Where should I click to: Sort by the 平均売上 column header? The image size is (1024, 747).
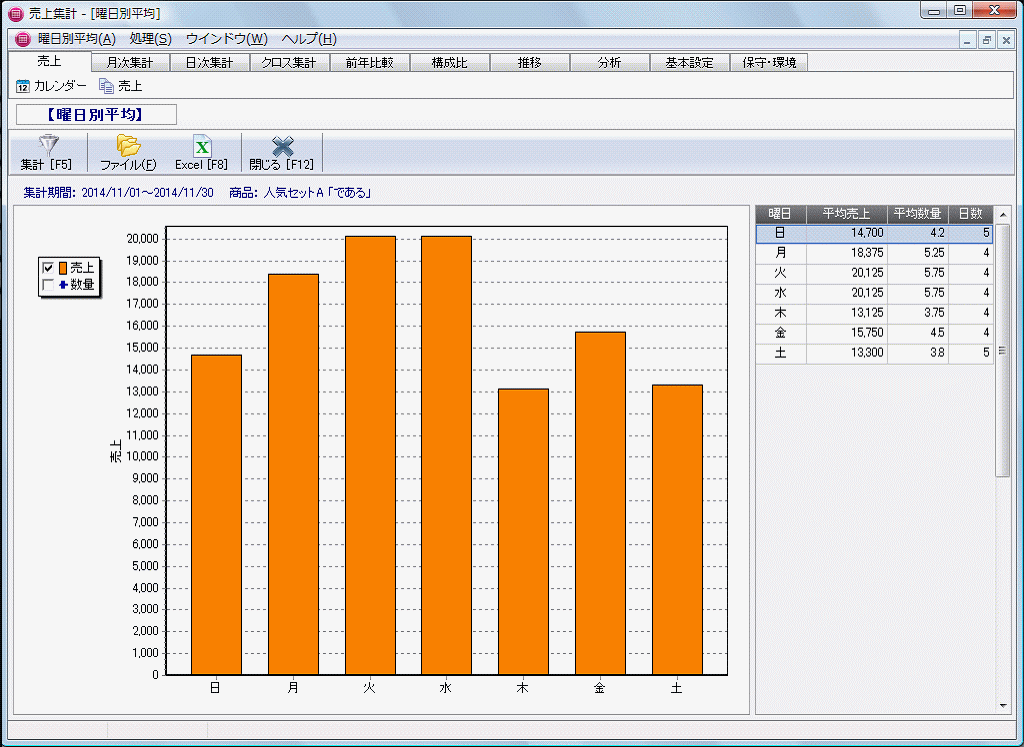[846, 214]
